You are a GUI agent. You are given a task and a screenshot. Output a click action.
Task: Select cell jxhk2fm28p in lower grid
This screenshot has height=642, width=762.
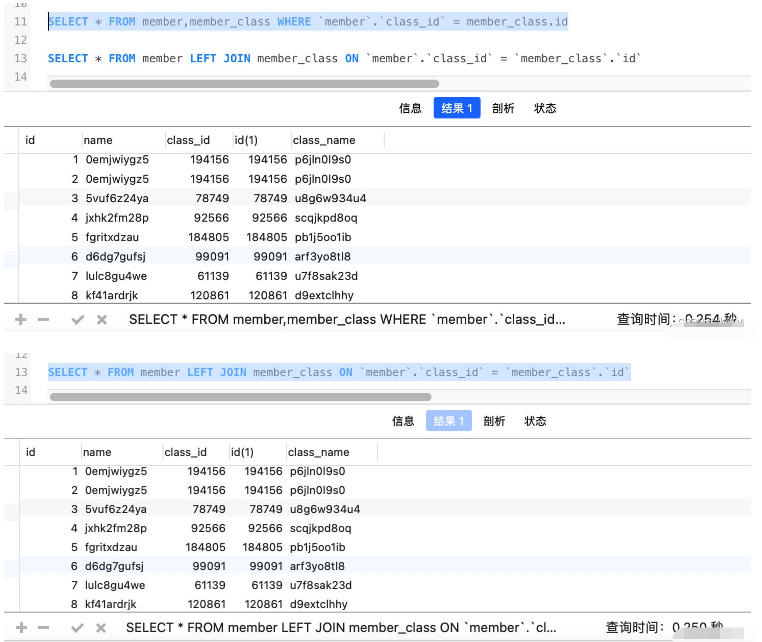point(116,528)
